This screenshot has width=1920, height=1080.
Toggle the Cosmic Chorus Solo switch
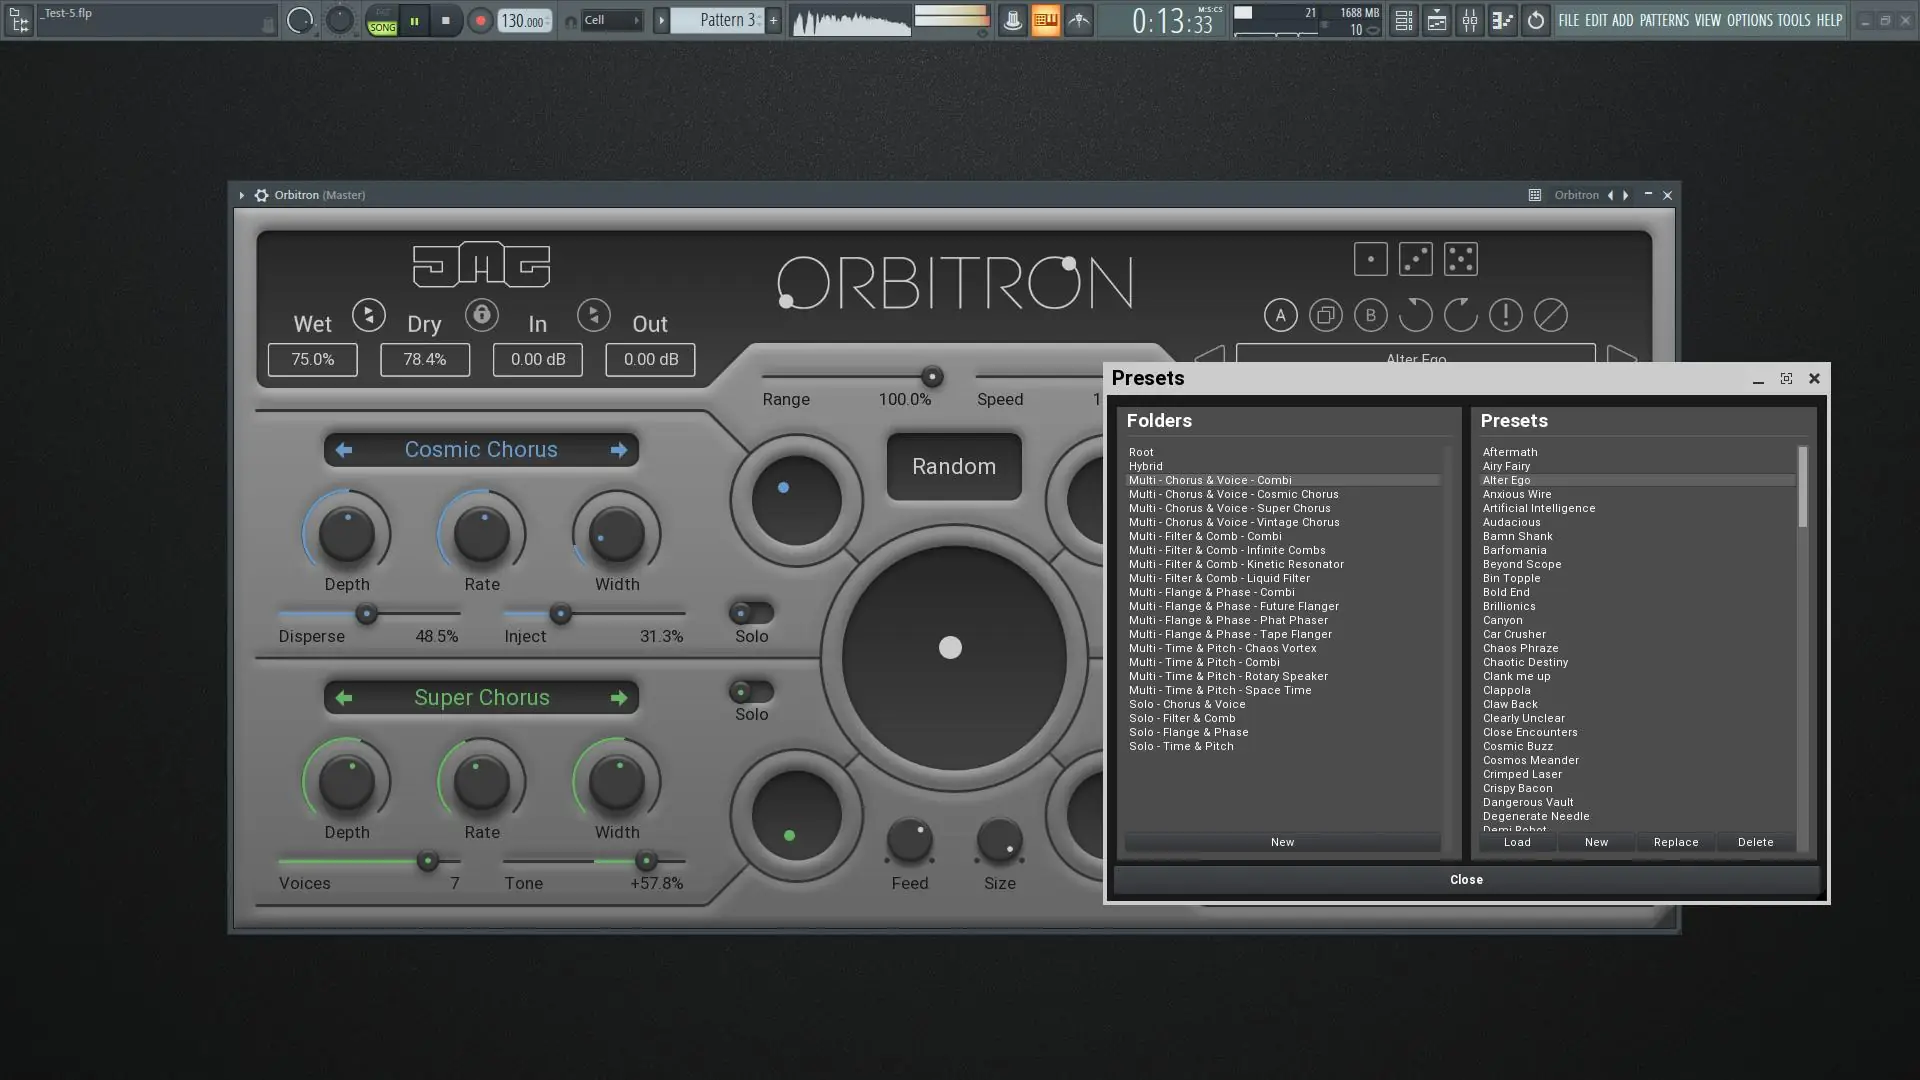pos(751,612)
